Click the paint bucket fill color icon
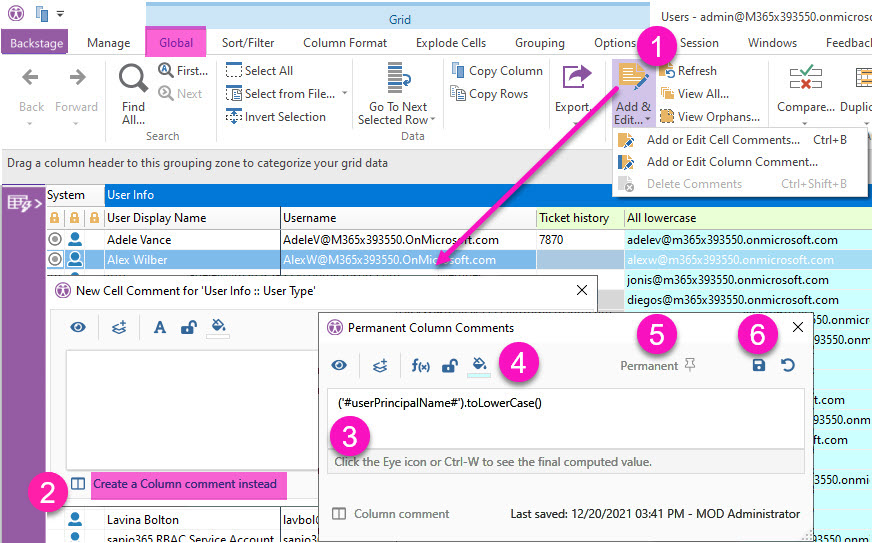872x543 pixels. coord(479,366)
